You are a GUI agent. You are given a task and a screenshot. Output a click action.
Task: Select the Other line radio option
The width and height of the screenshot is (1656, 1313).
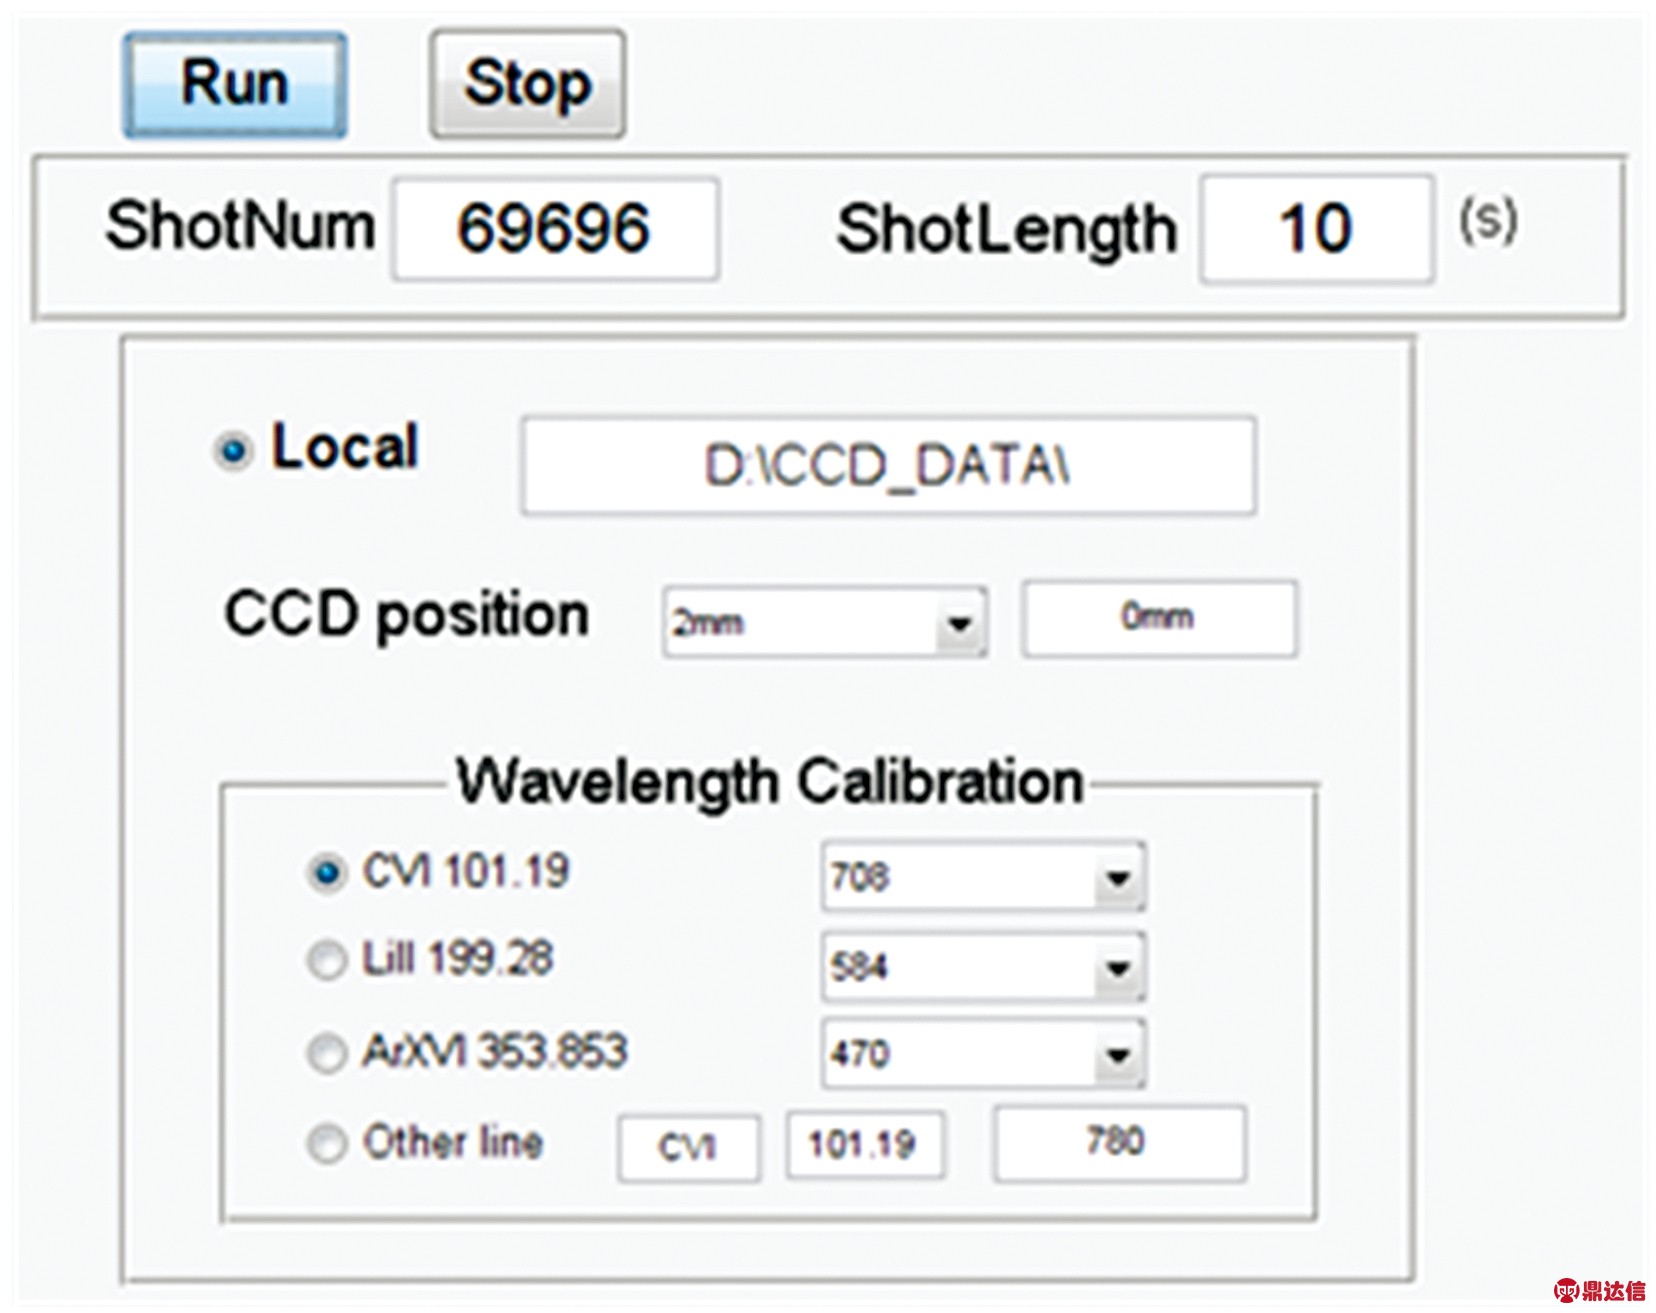pos(326,1143)
